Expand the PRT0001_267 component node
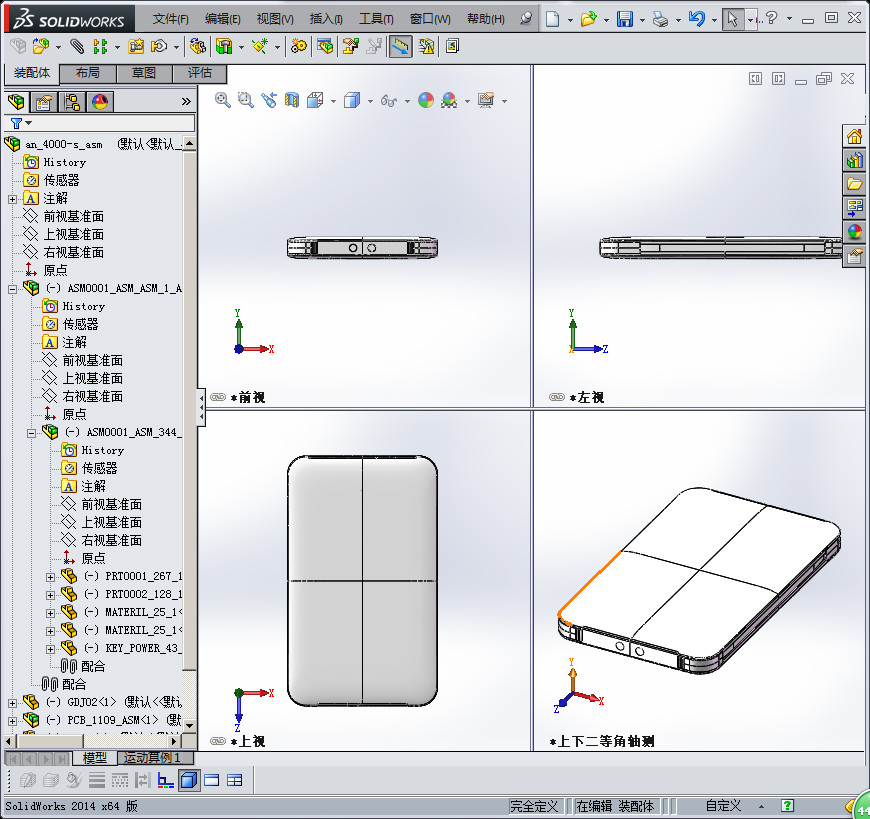 [x=50, y=577]
